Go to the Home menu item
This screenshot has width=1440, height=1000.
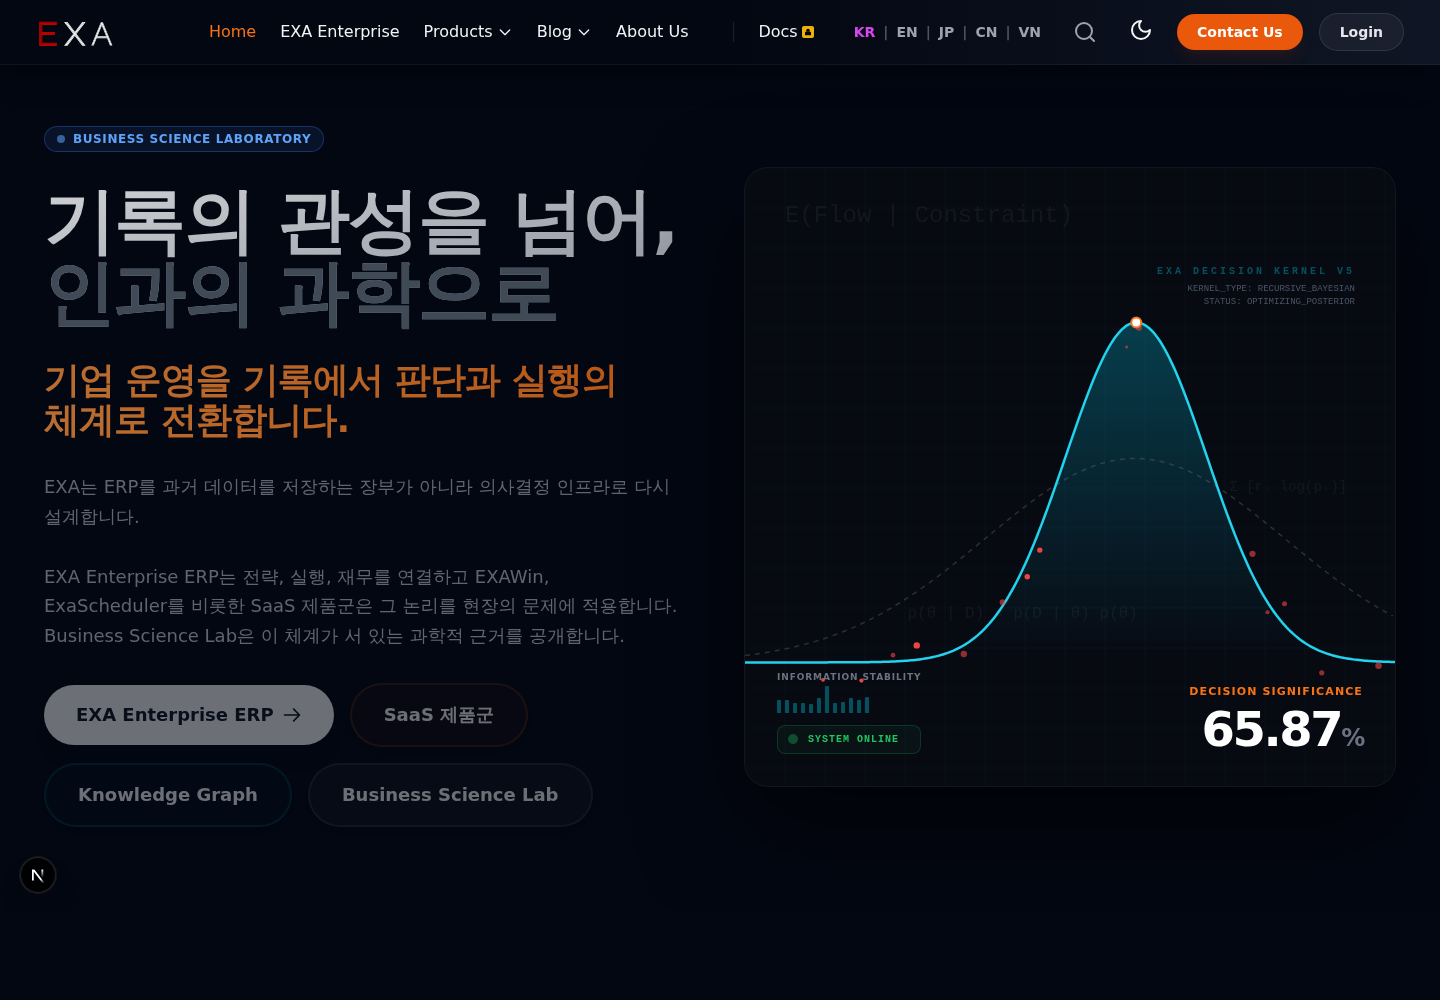pyautogui.click(x=232, y=32)
